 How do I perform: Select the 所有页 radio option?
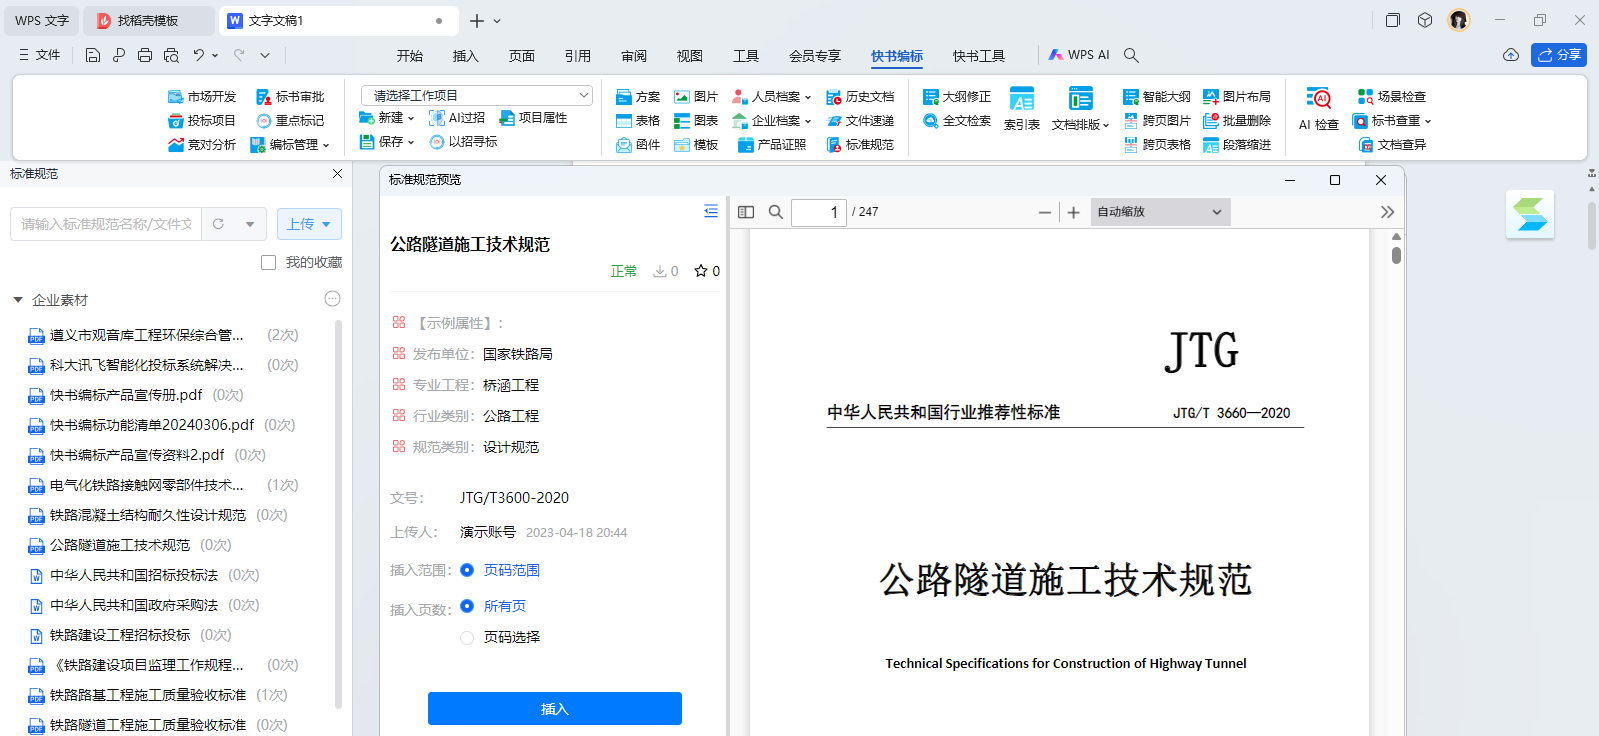click(x=467, y=606)
